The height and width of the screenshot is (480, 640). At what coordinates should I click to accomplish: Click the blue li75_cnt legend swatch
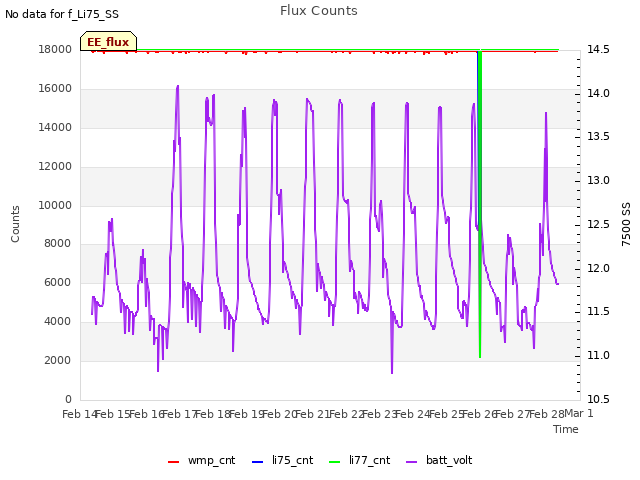[258, 462]
